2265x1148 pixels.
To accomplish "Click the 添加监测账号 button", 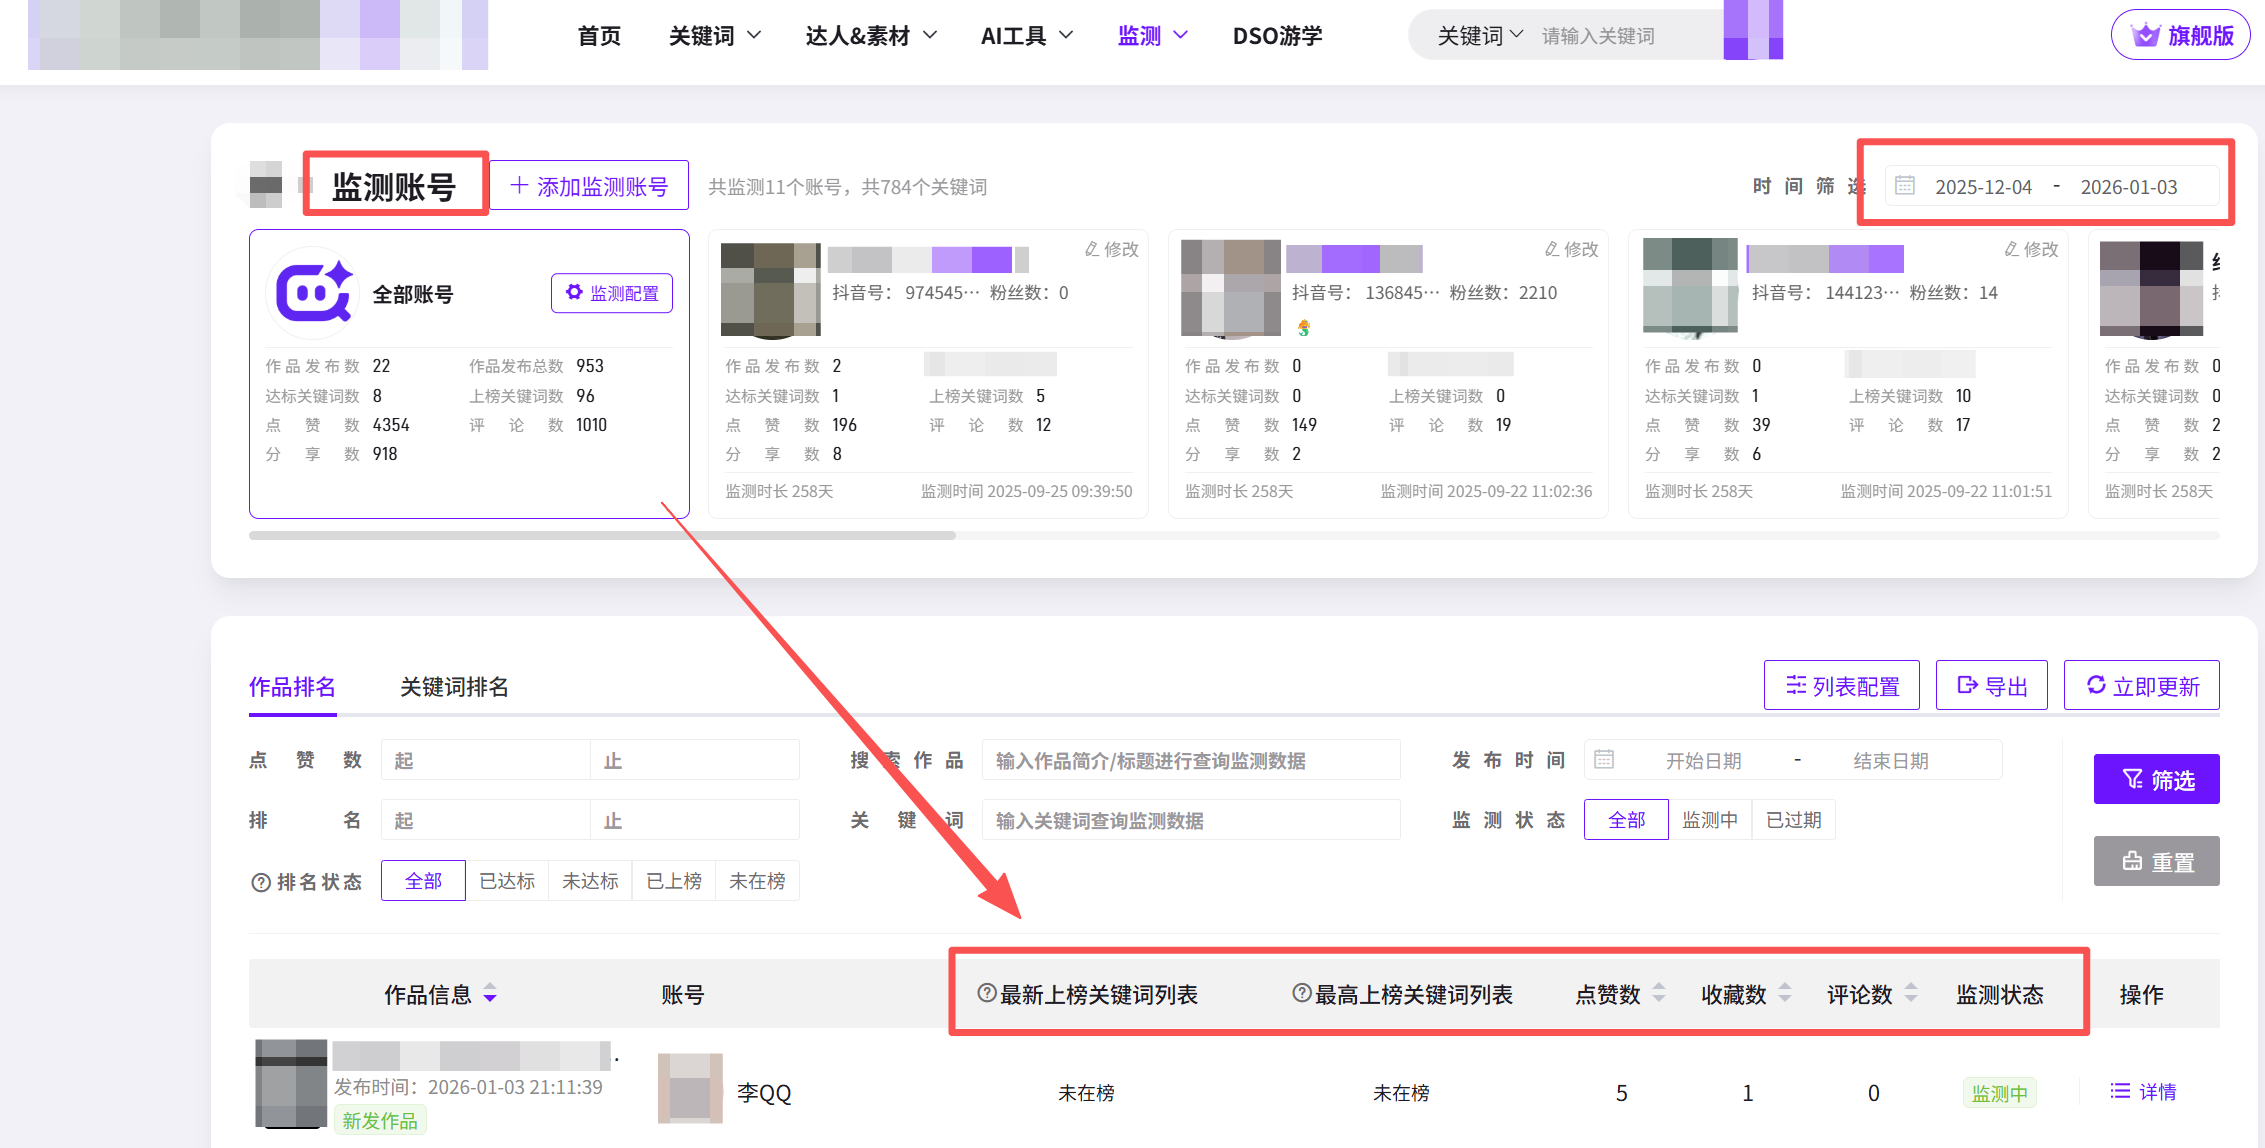I will [x=589, y=186].
